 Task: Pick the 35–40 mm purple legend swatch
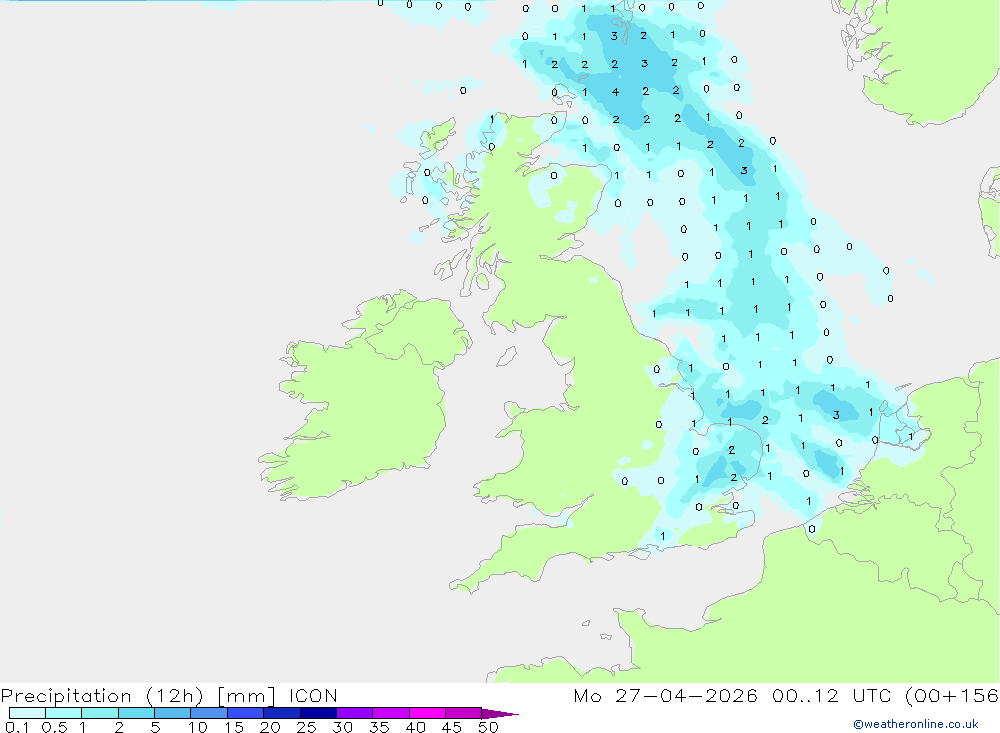tap(390, 713)
